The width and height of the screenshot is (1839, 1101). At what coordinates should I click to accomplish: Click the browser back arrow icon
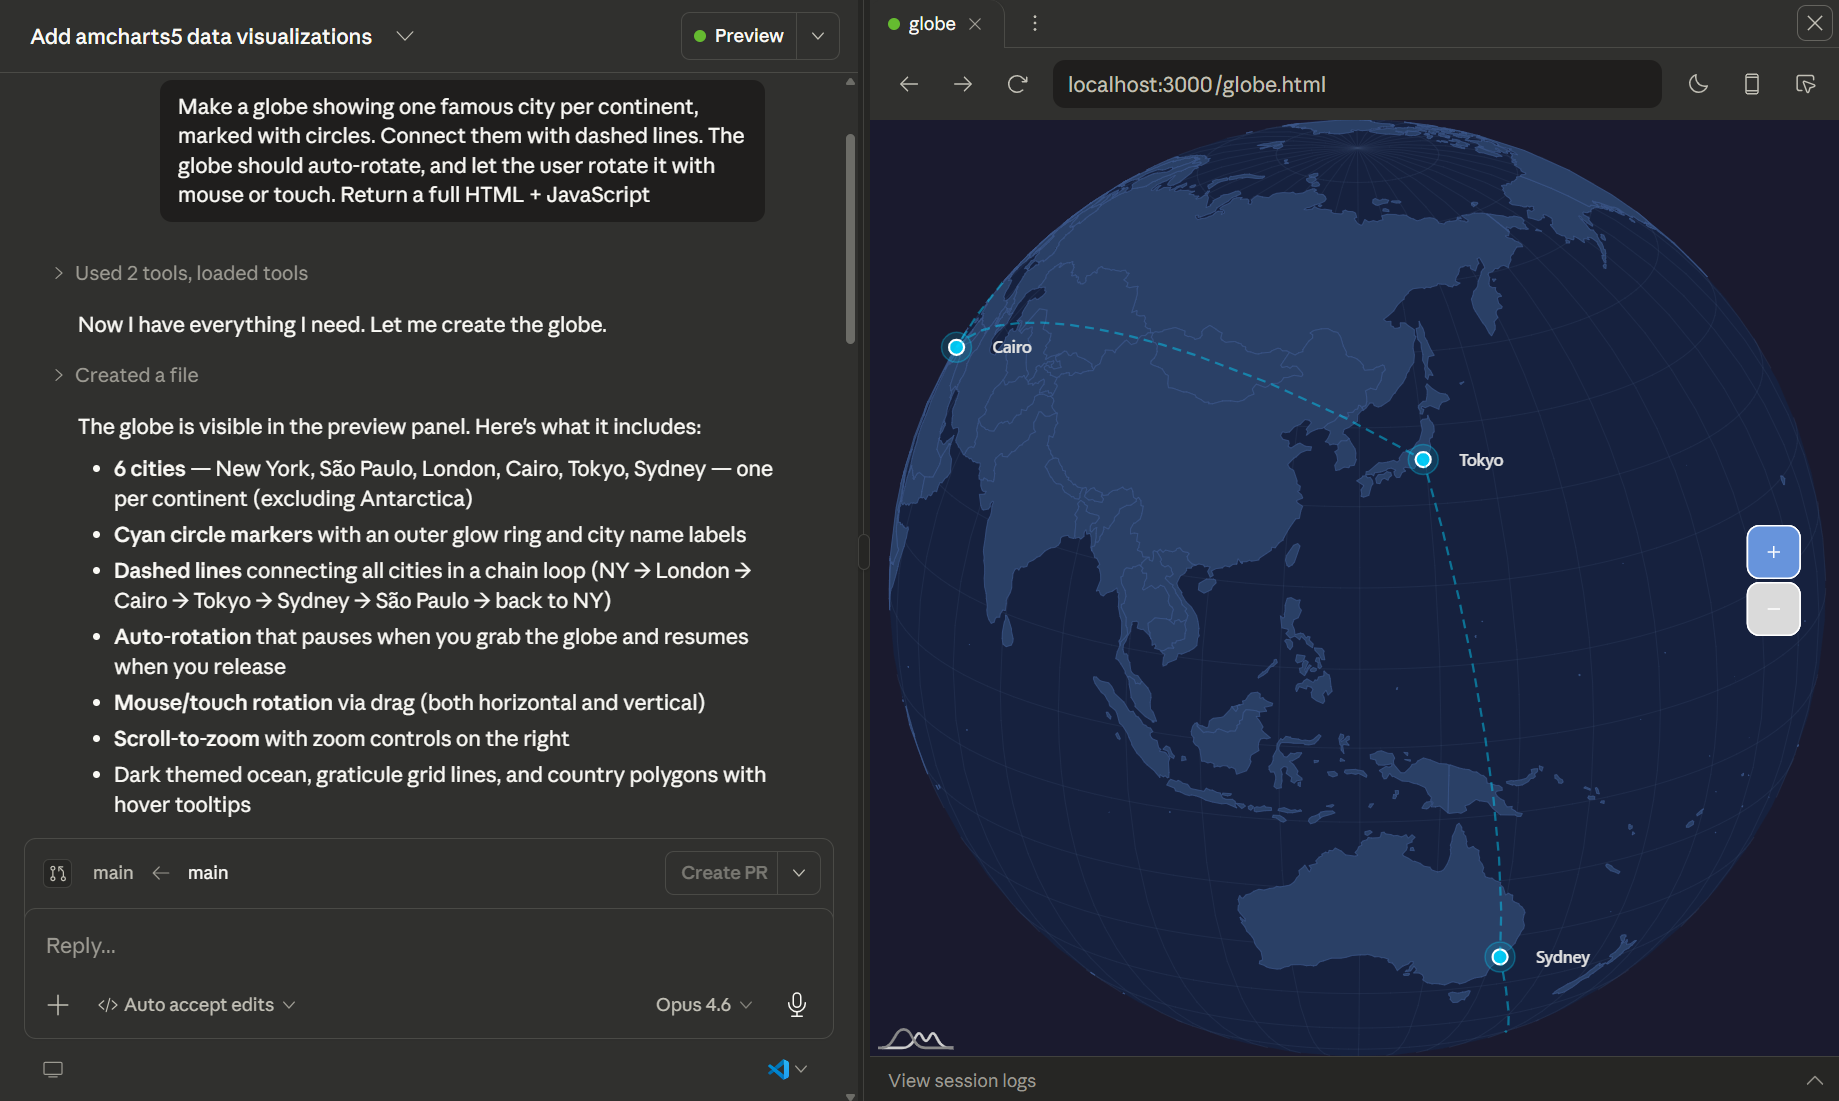(x=908, y=84)
